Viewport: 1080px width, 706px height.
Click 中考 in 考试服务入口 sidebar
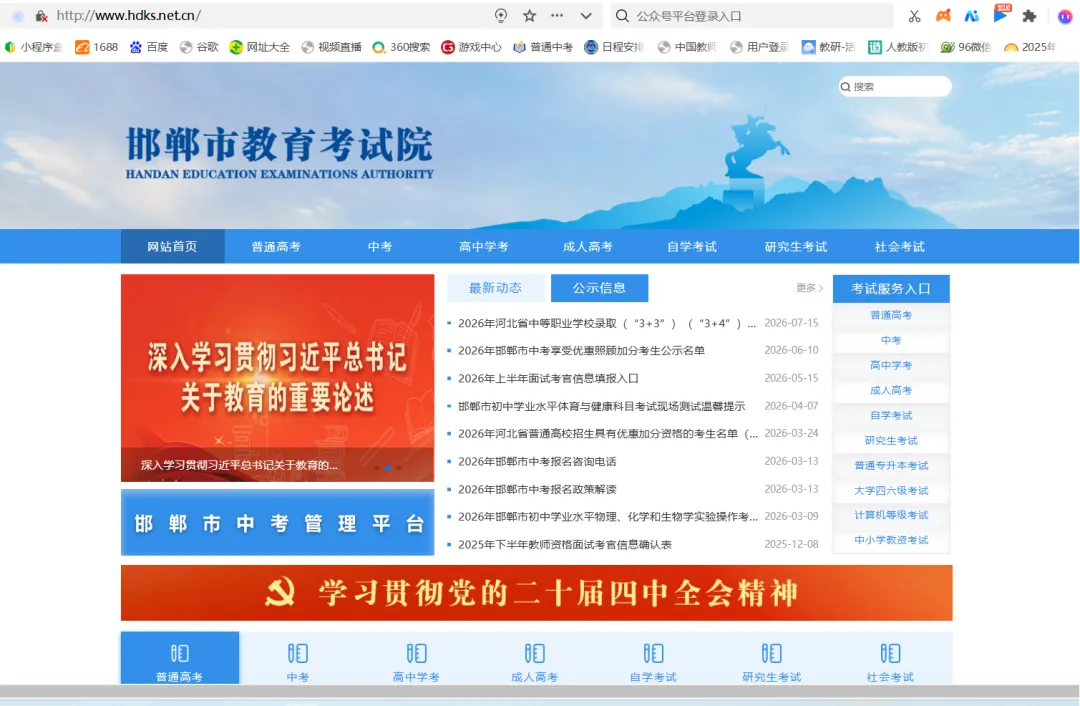tap(891, 340)
